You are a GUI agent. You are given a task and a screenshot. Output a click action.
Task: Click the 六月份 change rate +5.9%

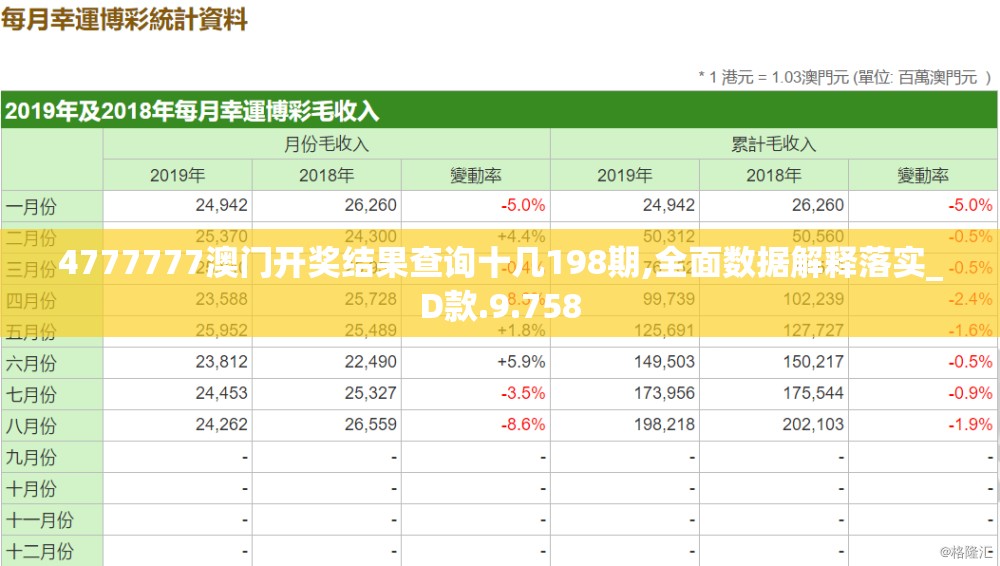click(521, 362)
